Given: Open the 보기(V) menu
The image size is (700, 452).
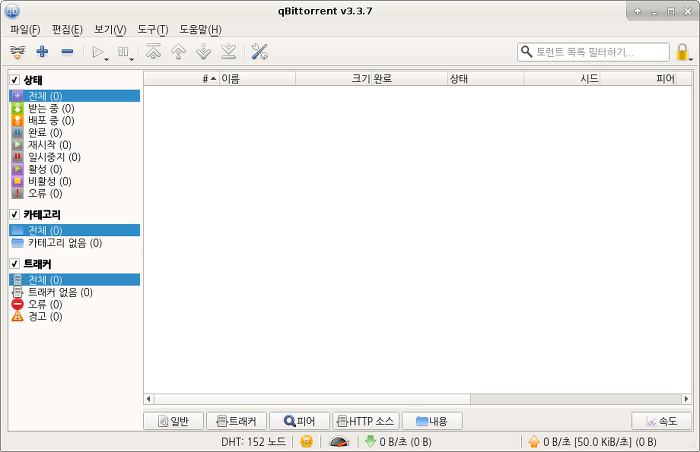Looking at the screenshot, I should point(110,29).
